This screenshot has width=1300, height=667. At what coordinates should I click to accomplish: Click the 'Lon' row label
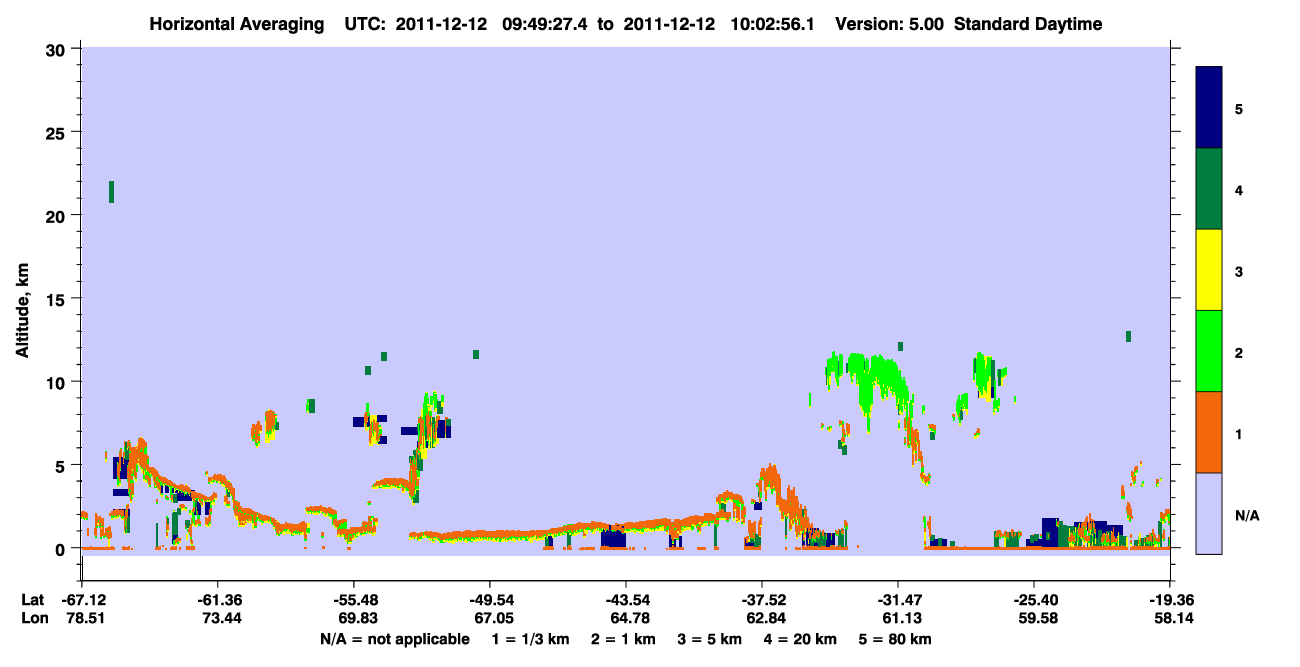(x=34, y=618)
